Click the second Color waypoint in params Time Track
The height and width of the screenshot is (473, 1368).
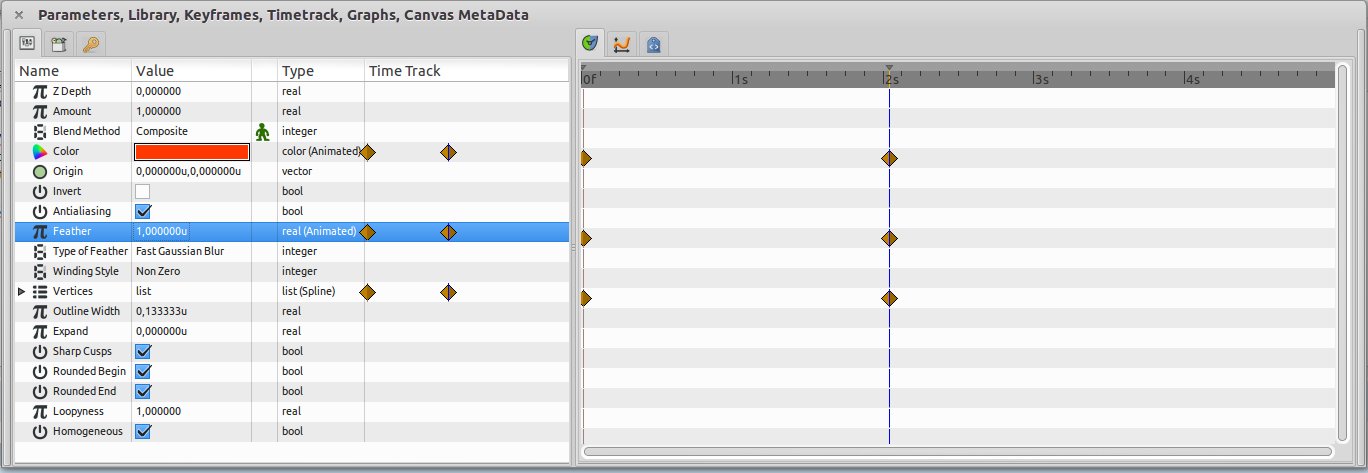point(448,151)
